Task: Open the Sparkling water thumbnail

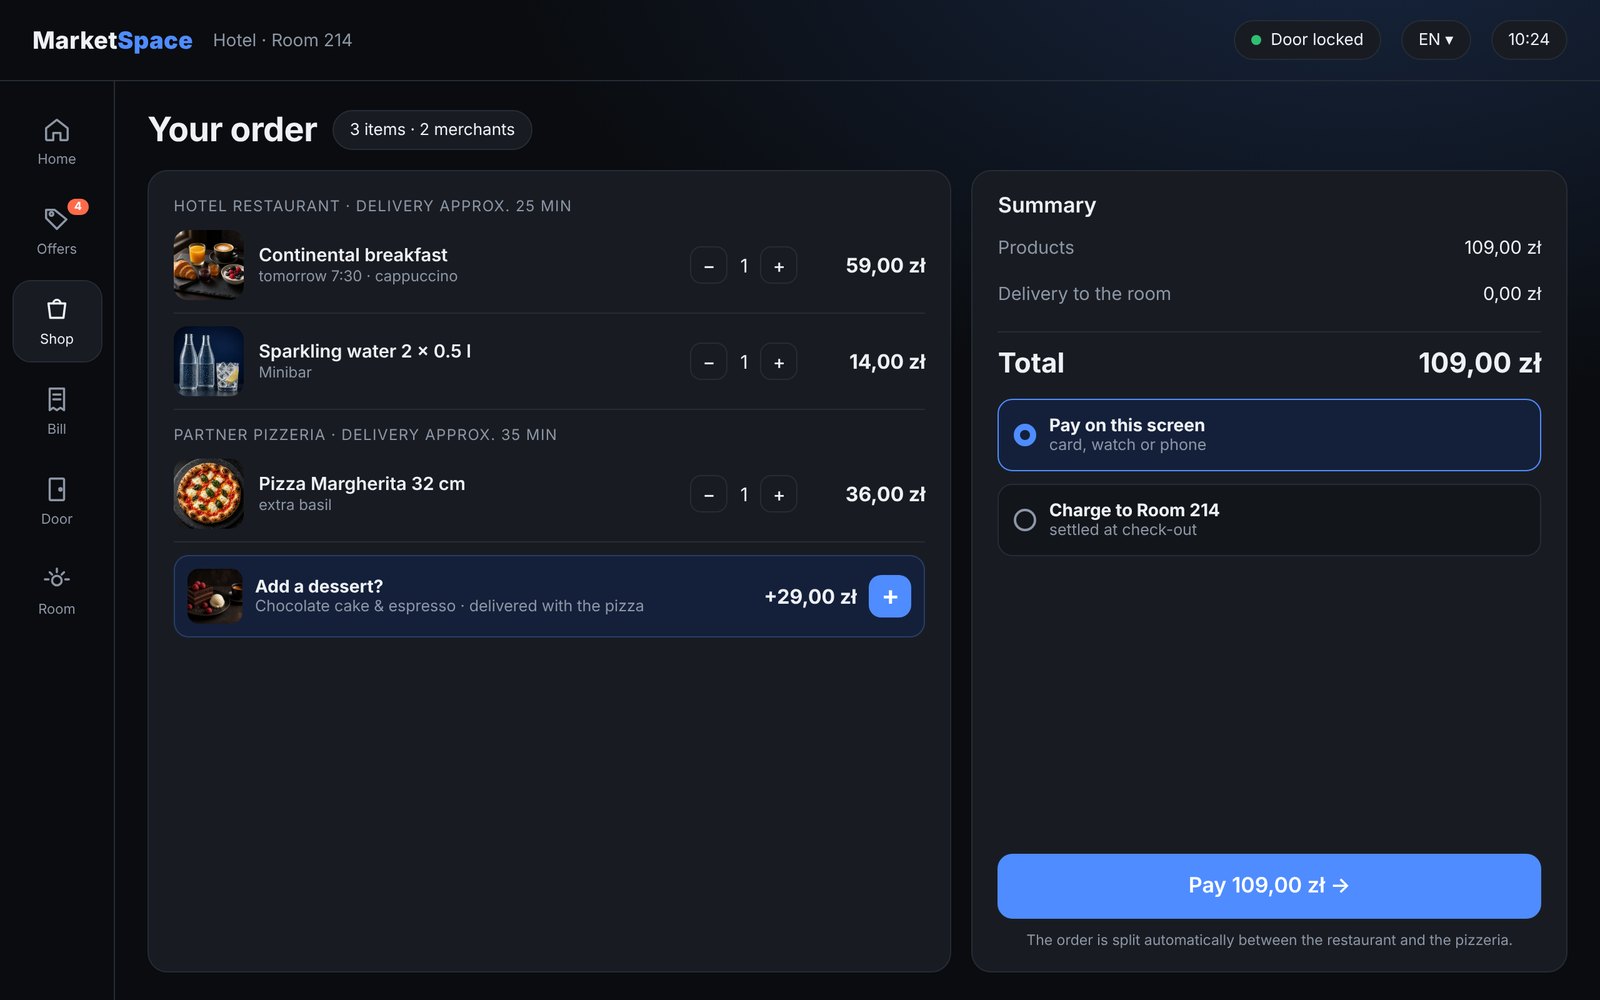Action: (x=209, y=361)
